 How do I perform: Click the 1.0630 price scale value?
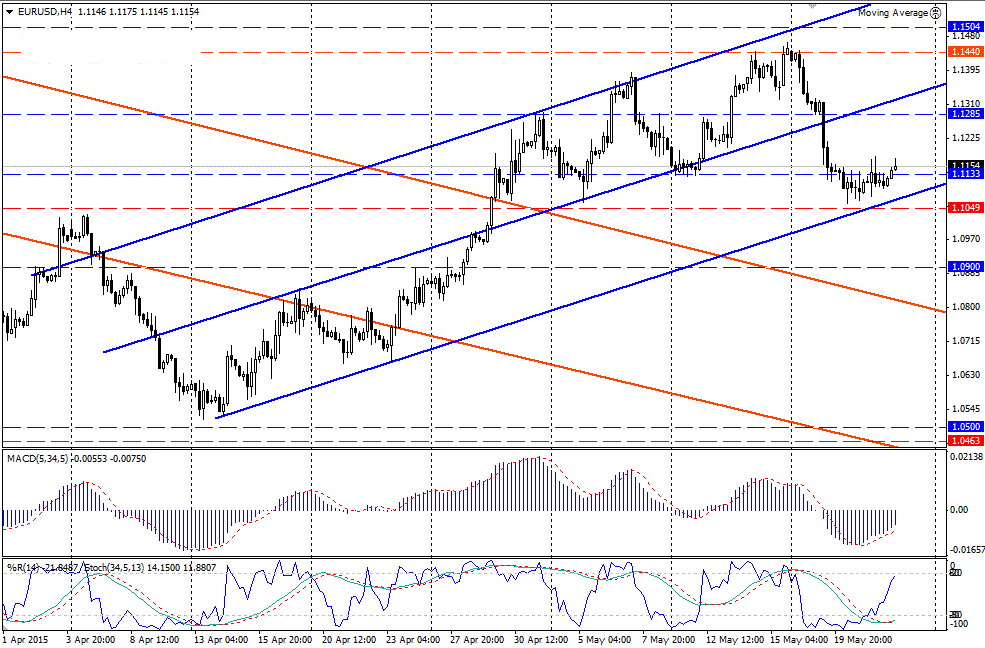(x=966, y=375)
